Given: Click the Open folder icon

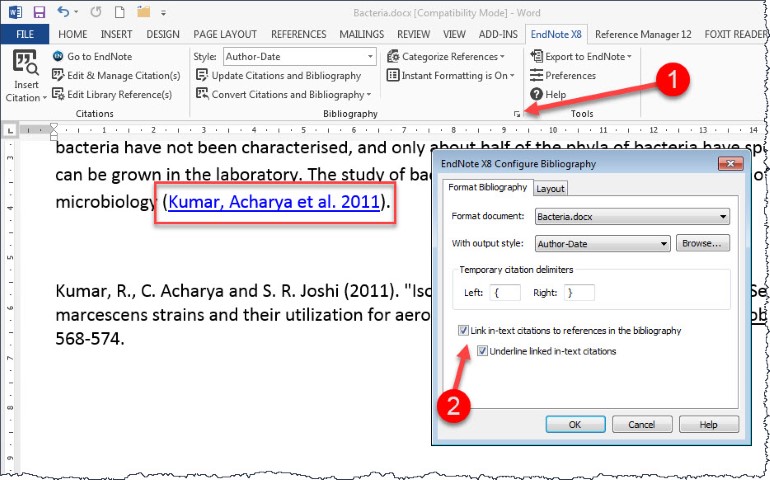Looking at the screenshot, I should click(x=143, y=12).
